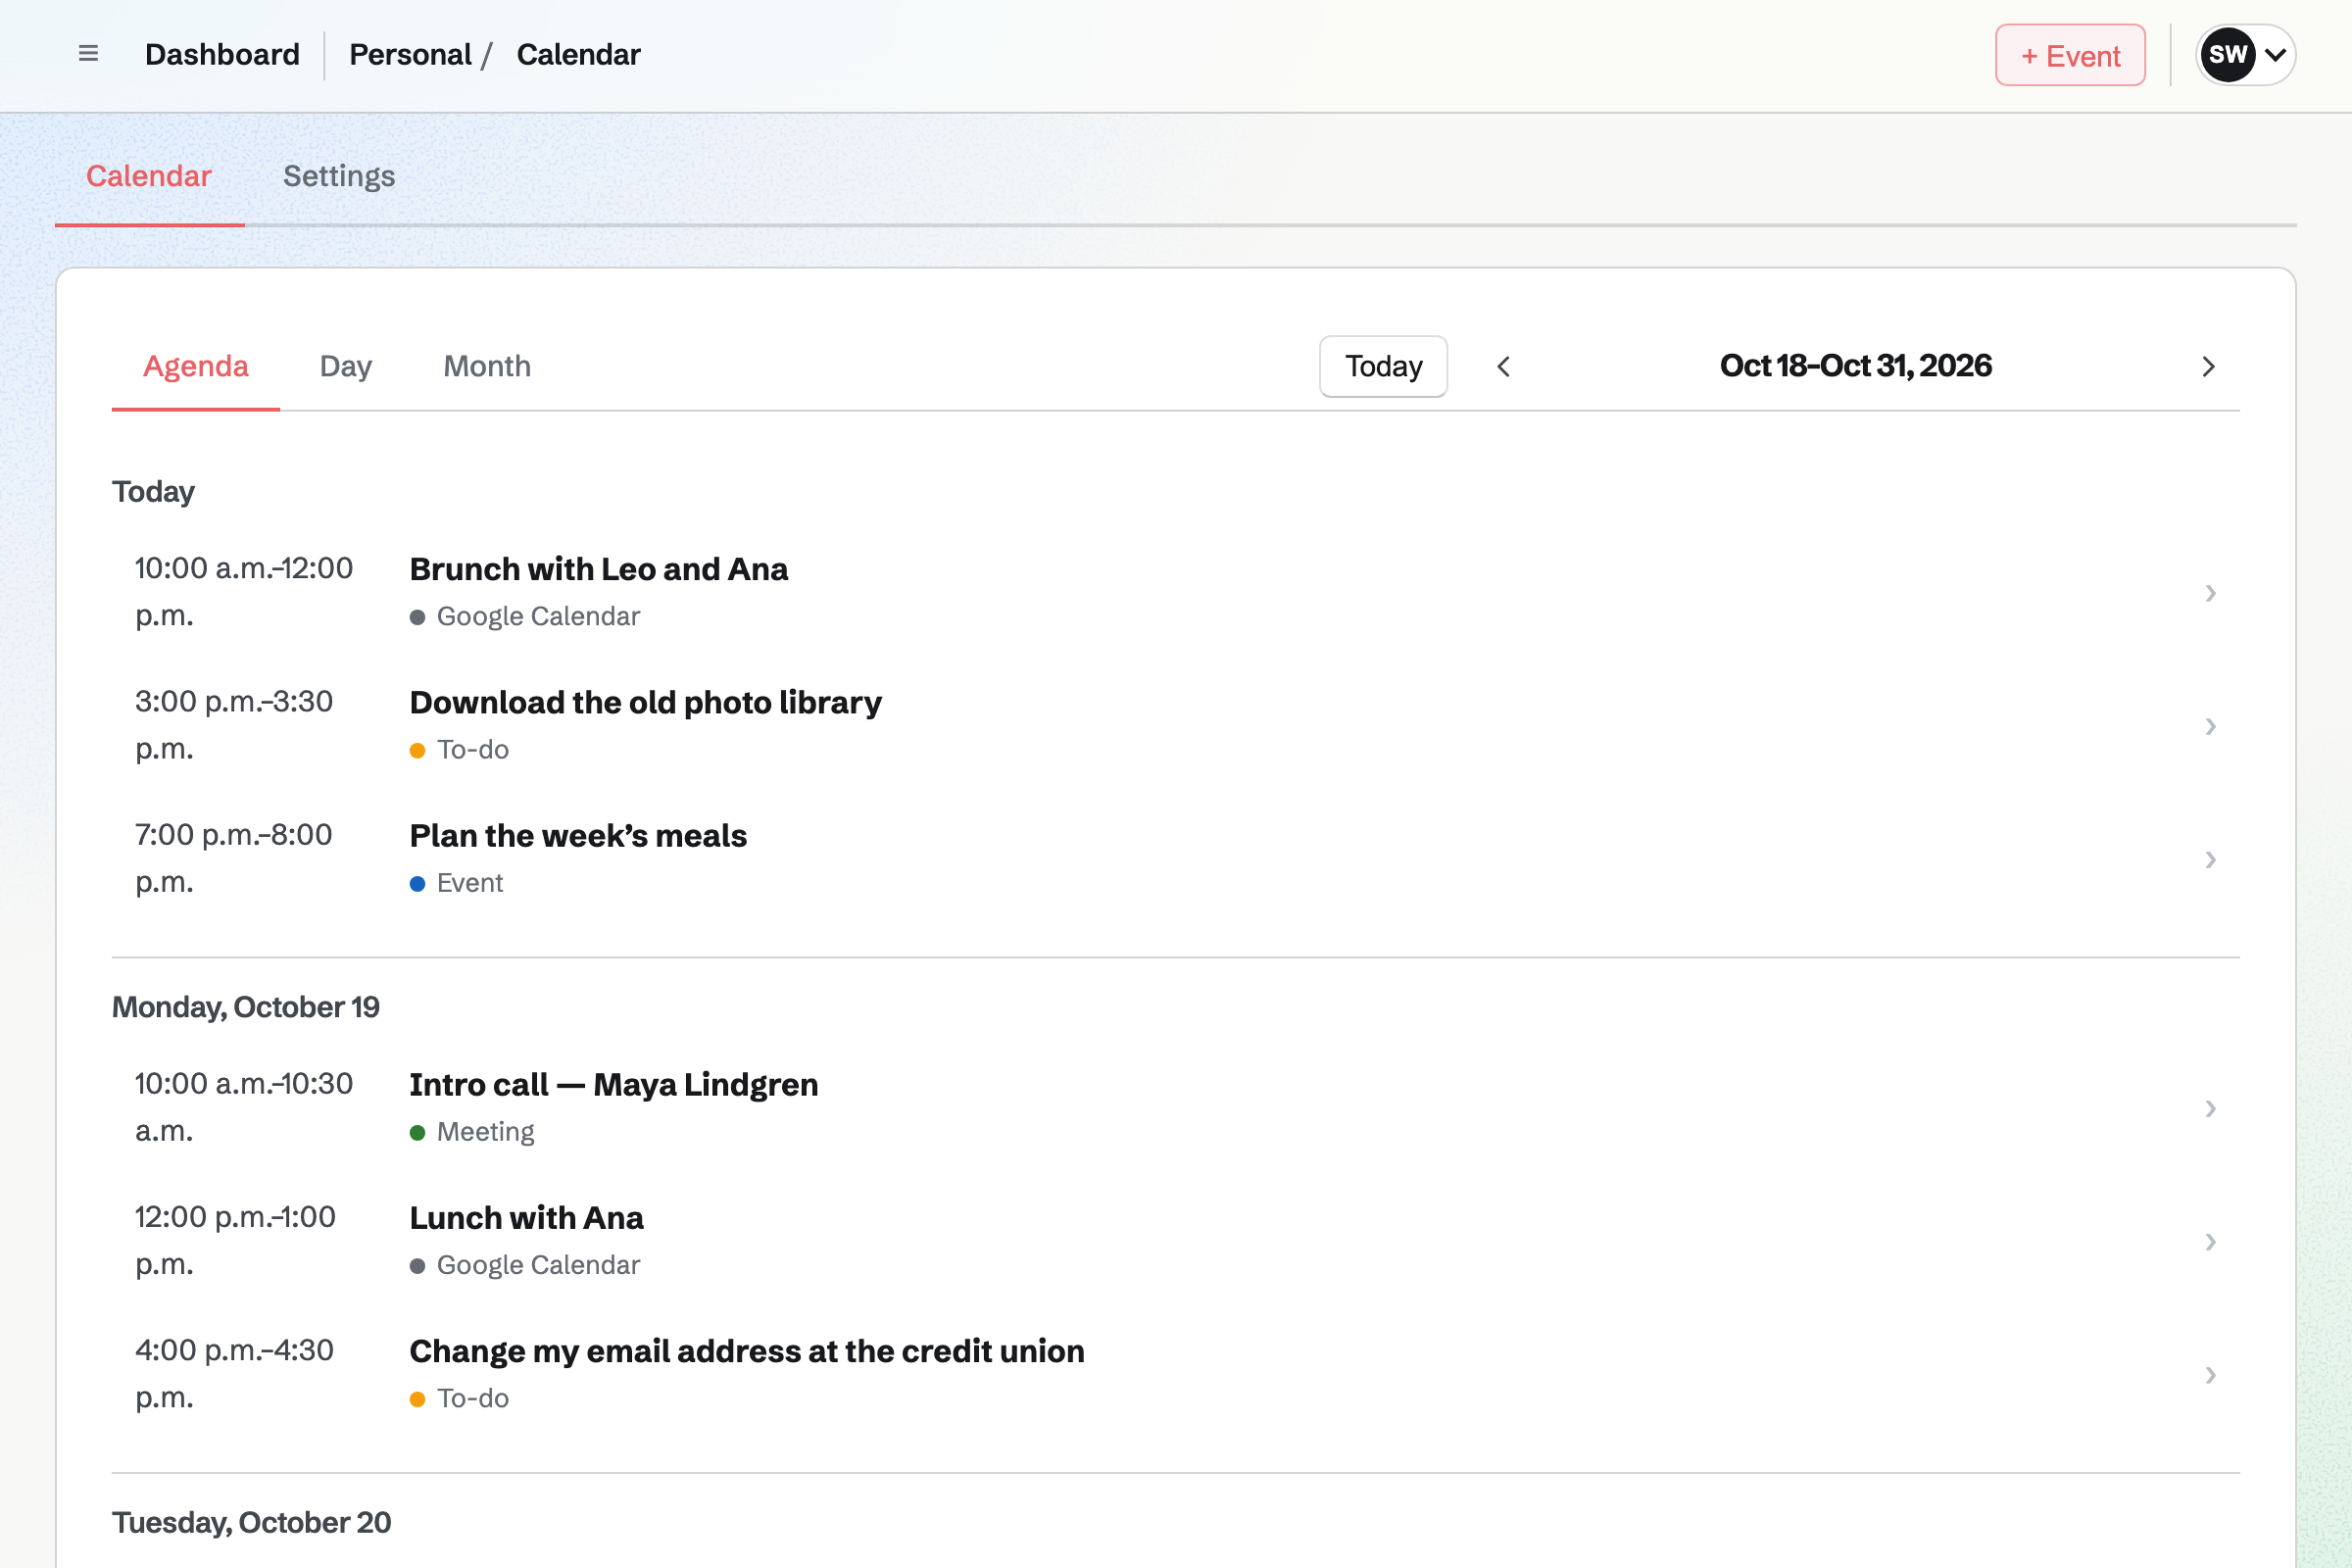Image resolution: width=2352 pixels, height=1568 pixels.
Task: Open Plan the week's meals event
Action: pyautogui.click(x=1176, y=859)
